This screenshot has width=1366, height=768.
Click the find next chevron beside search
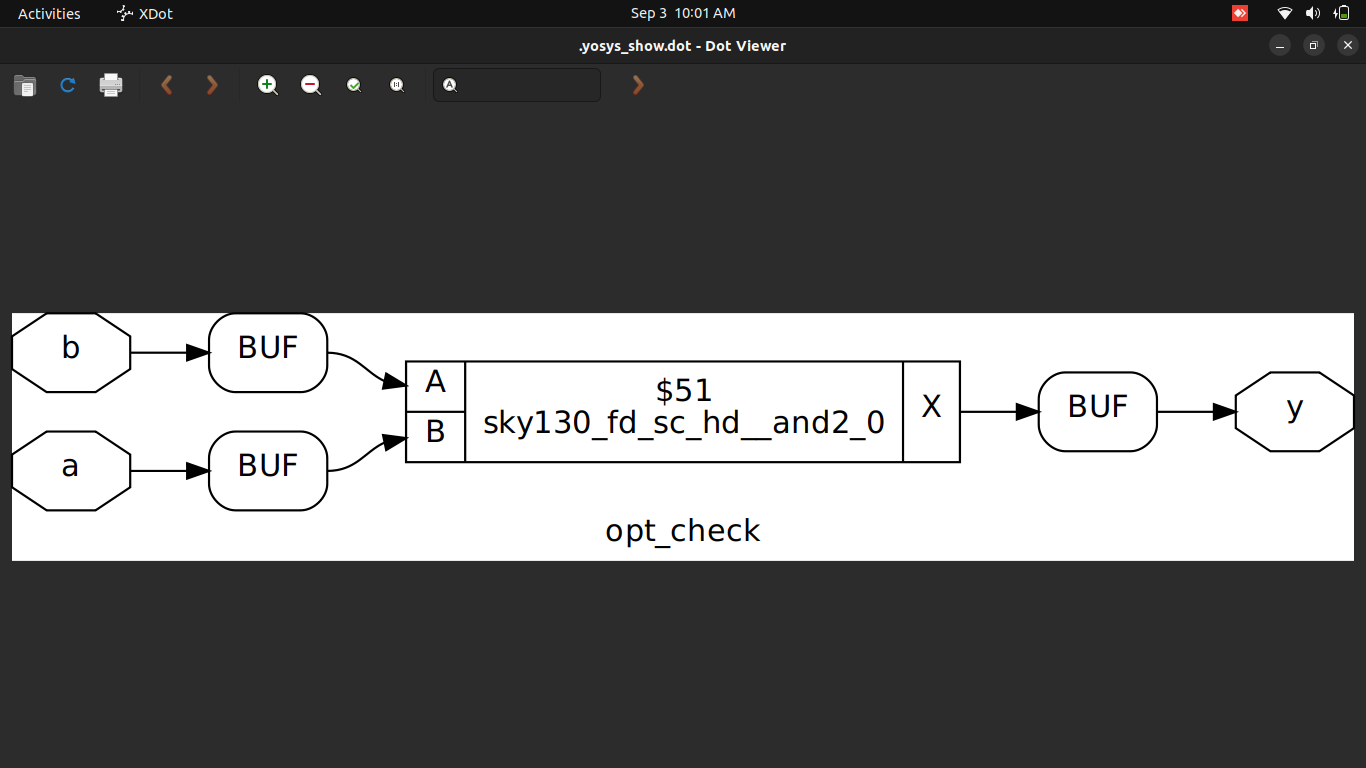click(637, 85)
